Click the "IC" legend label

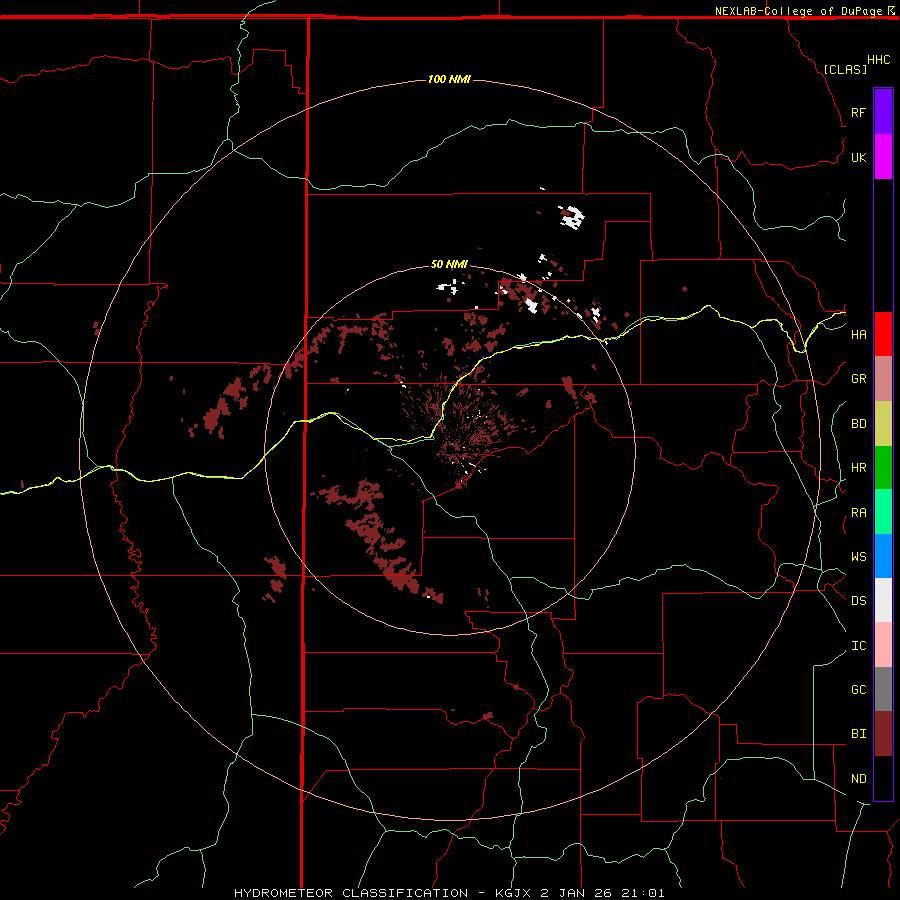click(858, 645)
